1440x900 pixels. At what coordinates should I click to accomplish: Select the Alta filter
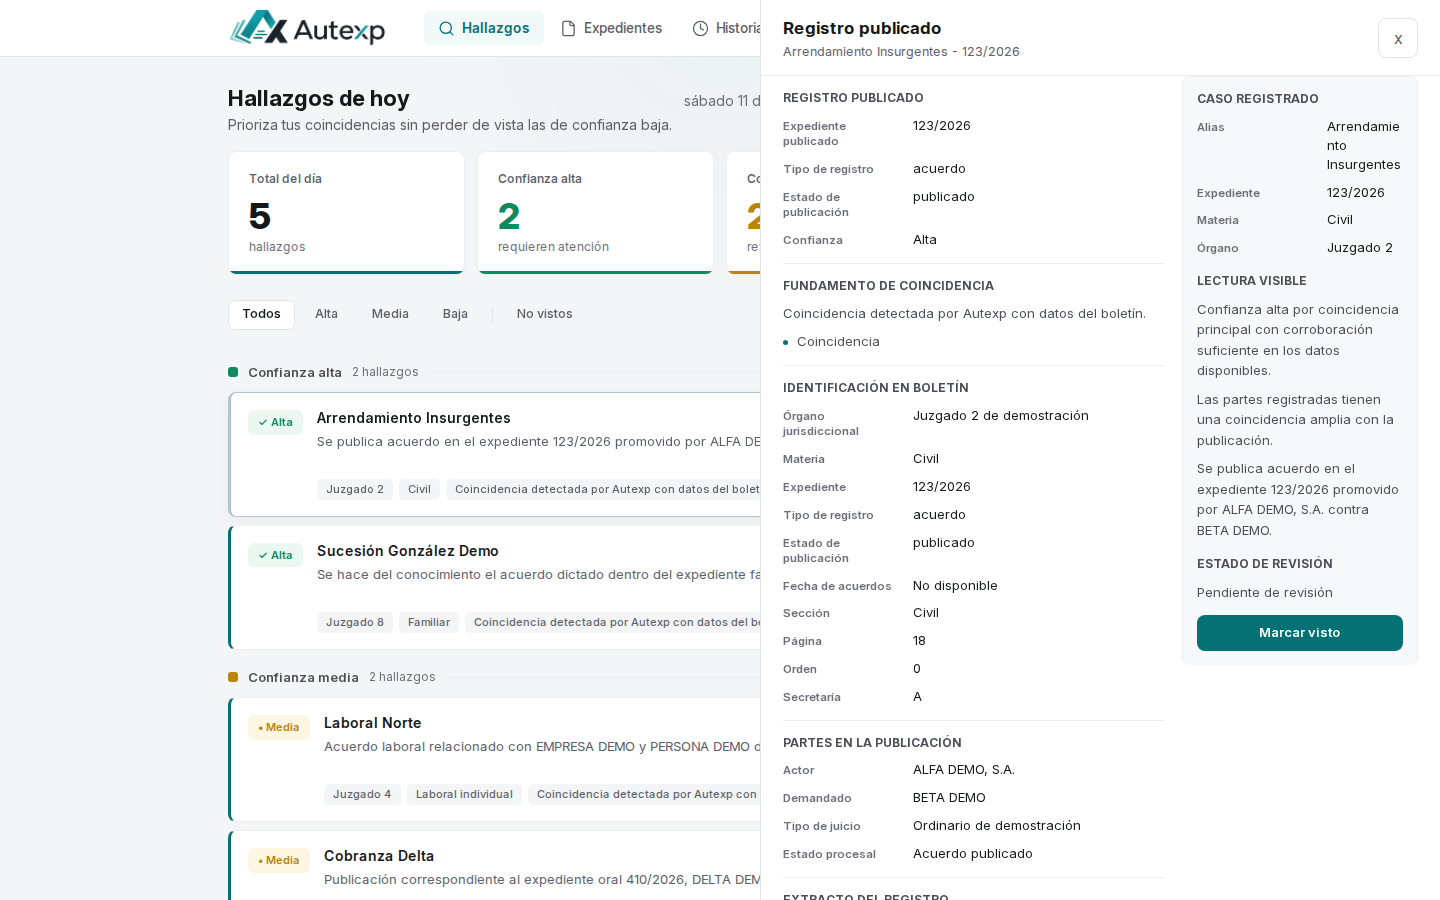coord(326,314)
